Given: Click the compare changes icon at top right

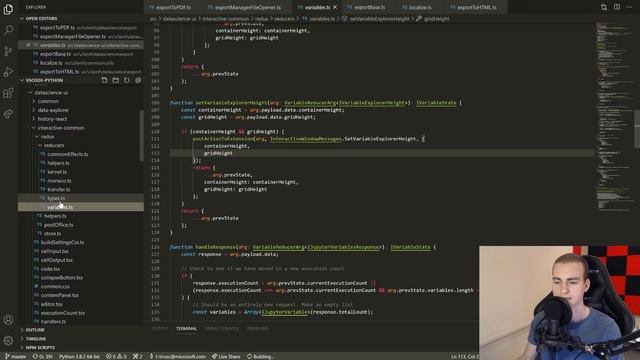Looking at the screenshot, I should [x=604, y=7].
